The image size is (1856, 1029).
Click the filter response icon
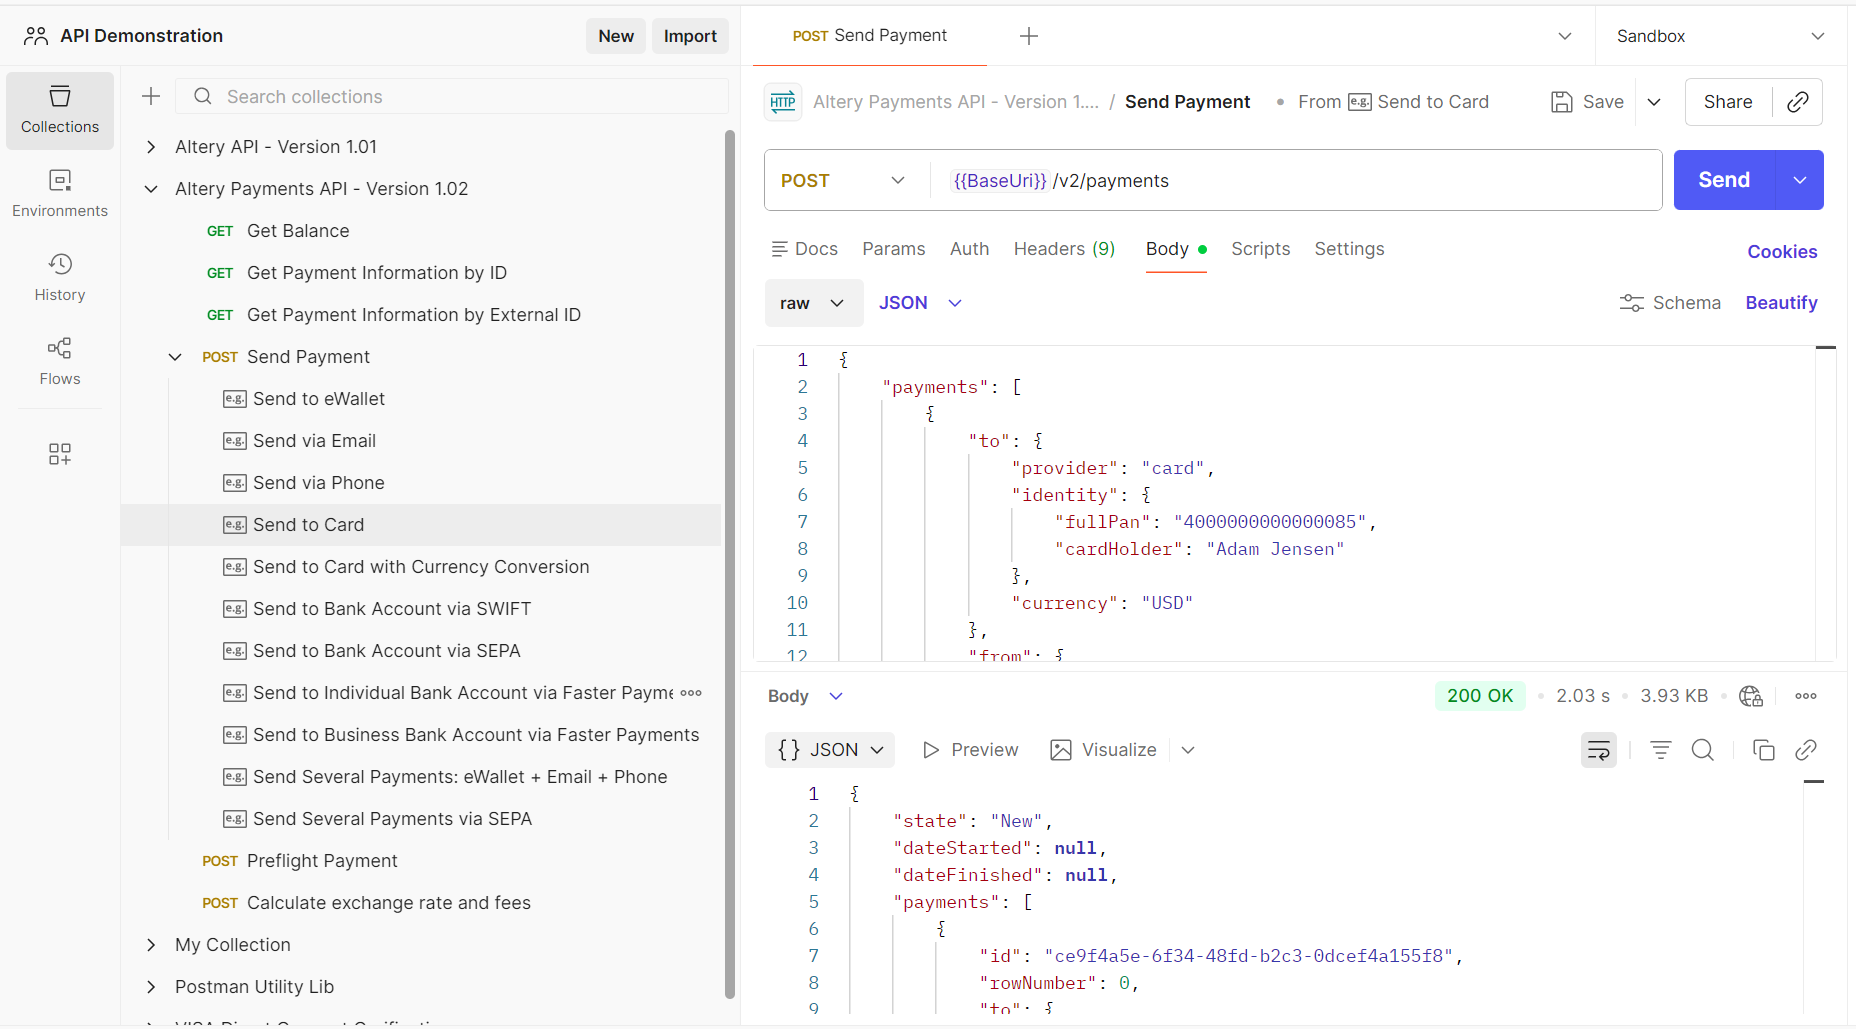[1661, 750]
